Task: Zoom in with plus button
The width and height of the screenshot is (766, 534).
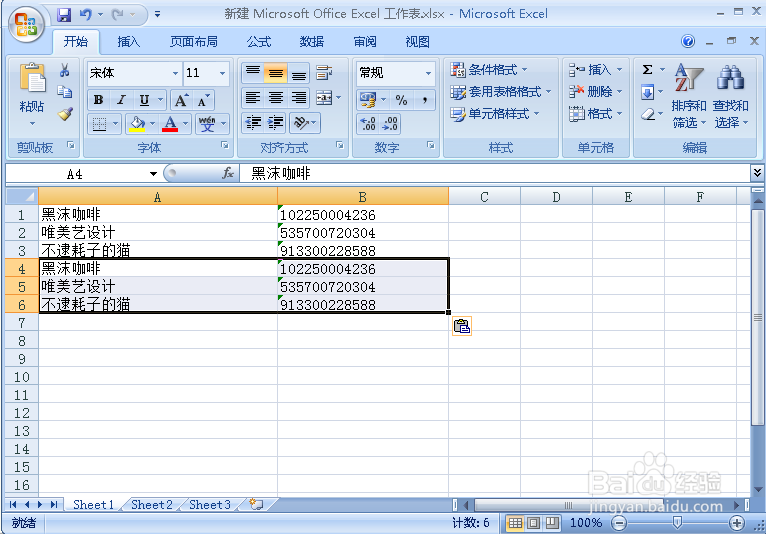Action: tap(737, 523)
